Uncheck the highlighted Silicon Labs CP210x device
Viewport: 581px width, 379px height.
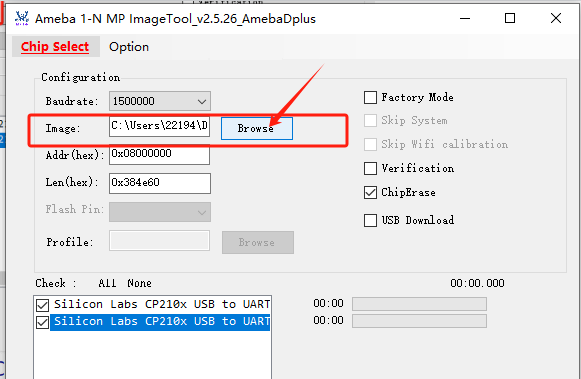pyautogui.click(x=42, y=322)
